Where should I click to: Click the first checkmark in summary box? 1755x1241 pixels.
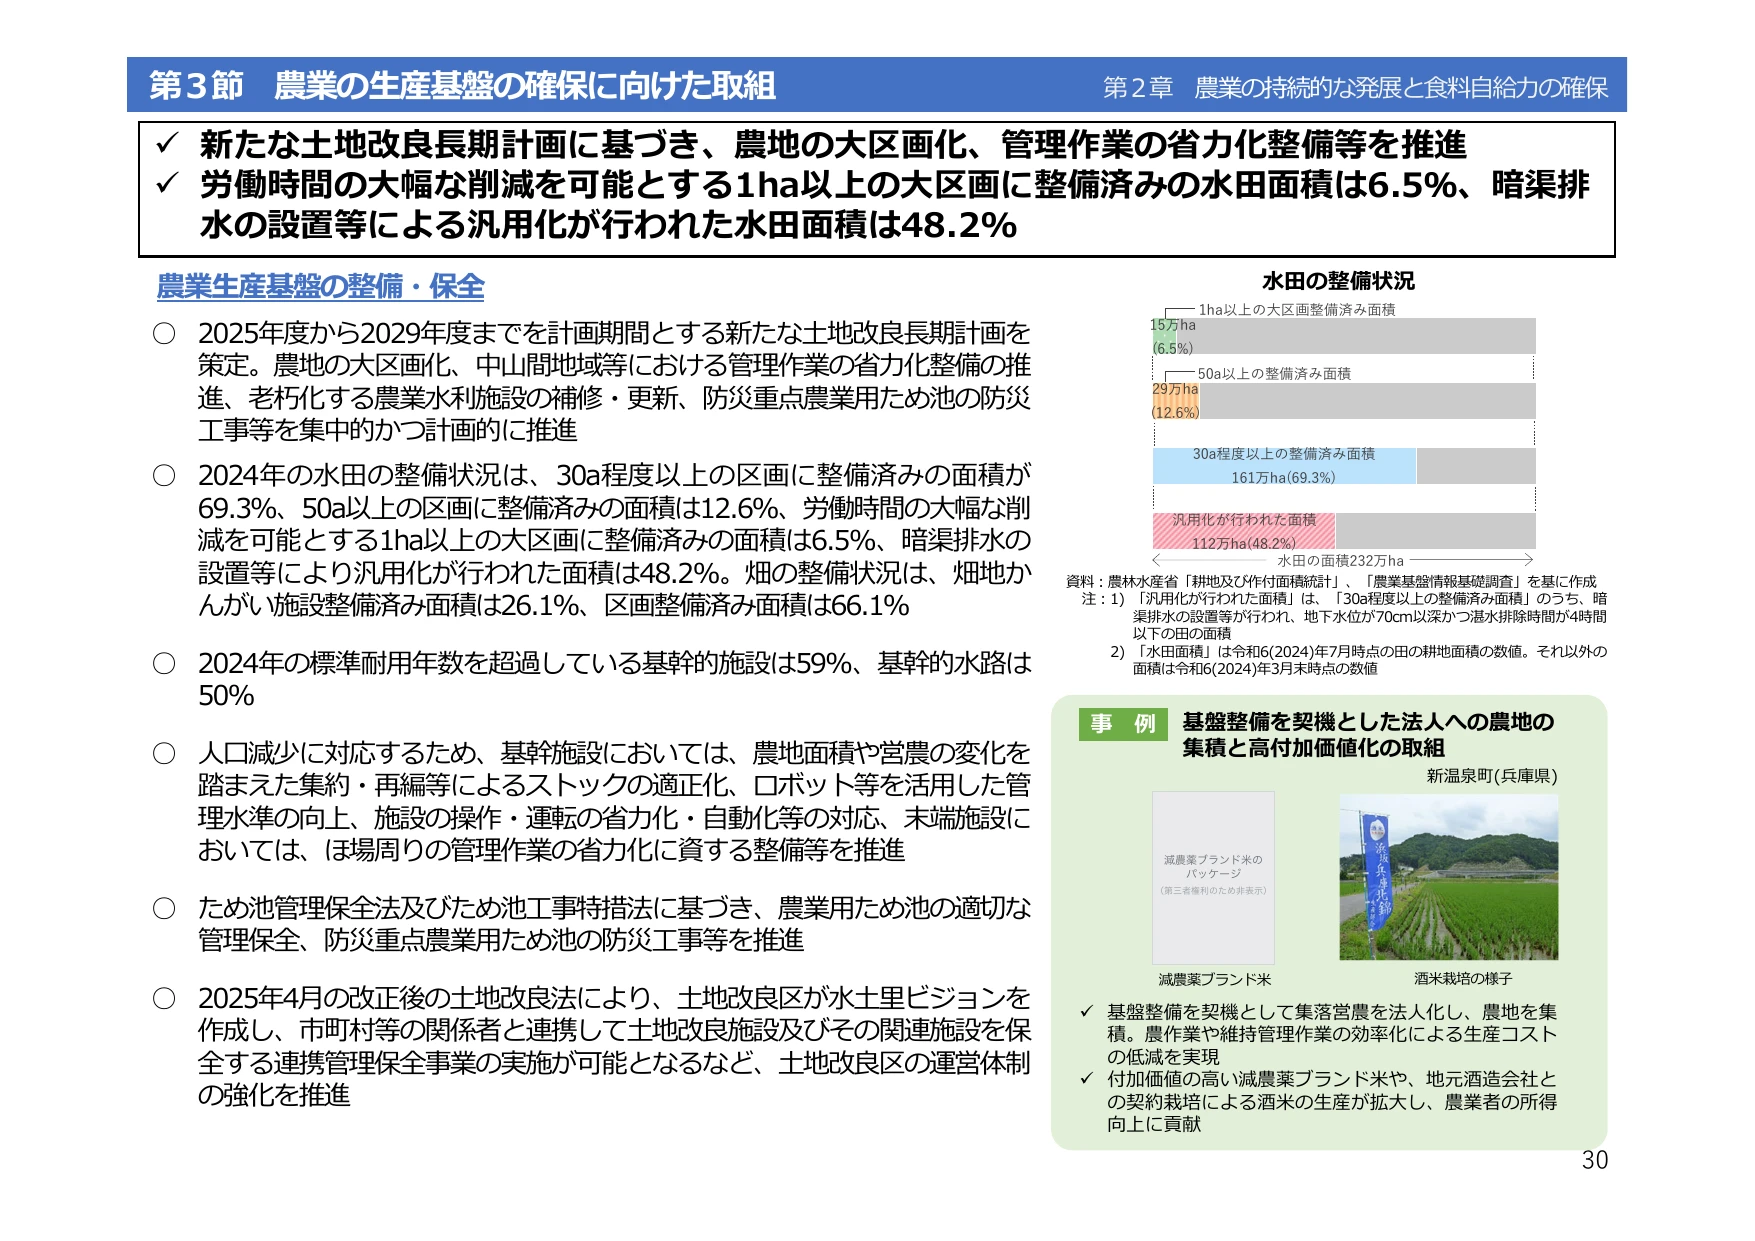click(166, 144)
